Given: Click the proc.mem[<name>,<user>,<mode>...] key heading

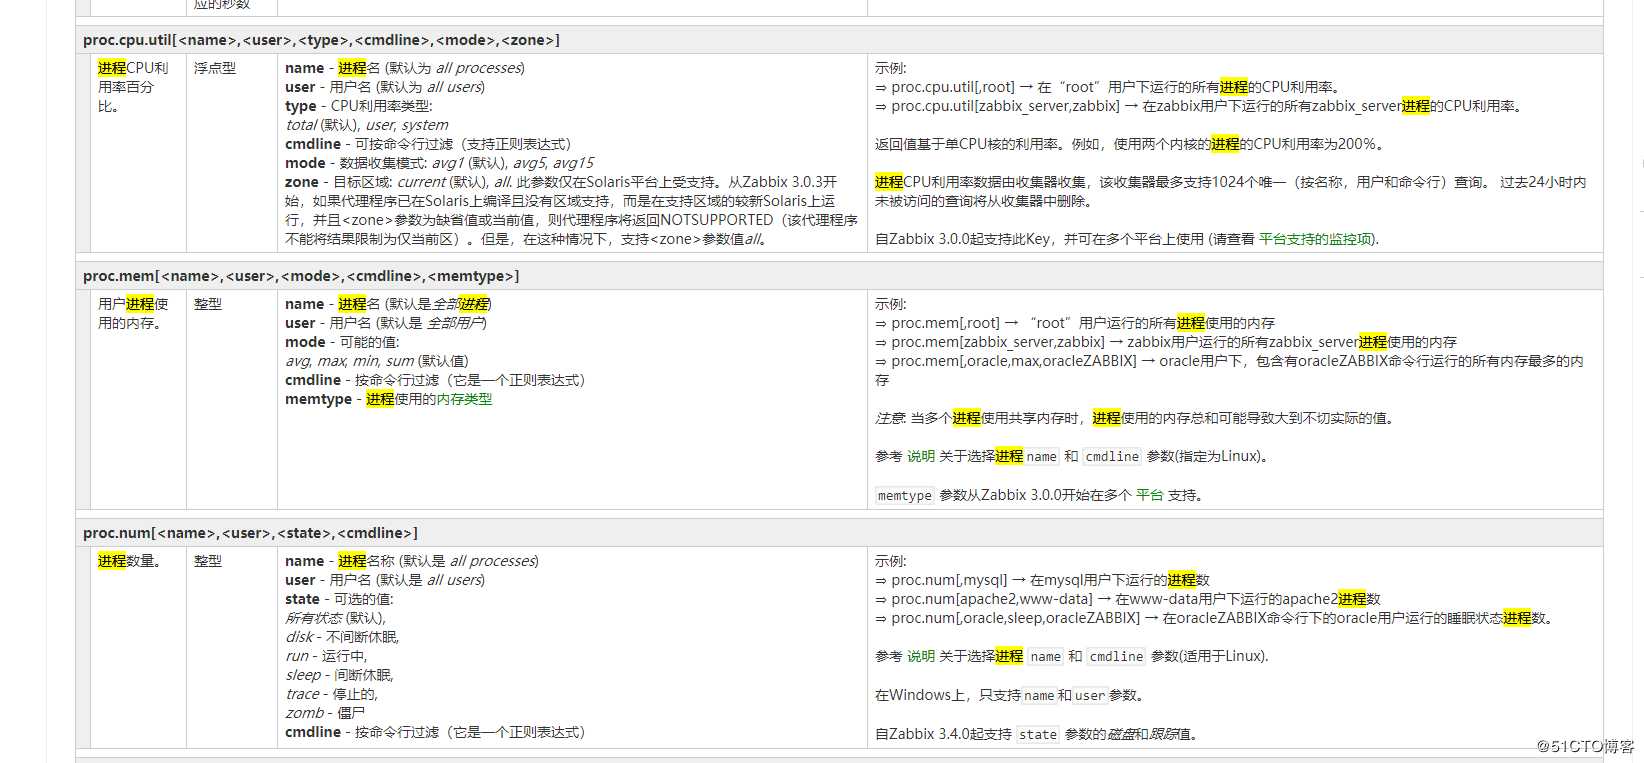Looking at the screenshot, I should tap(301, 276).
